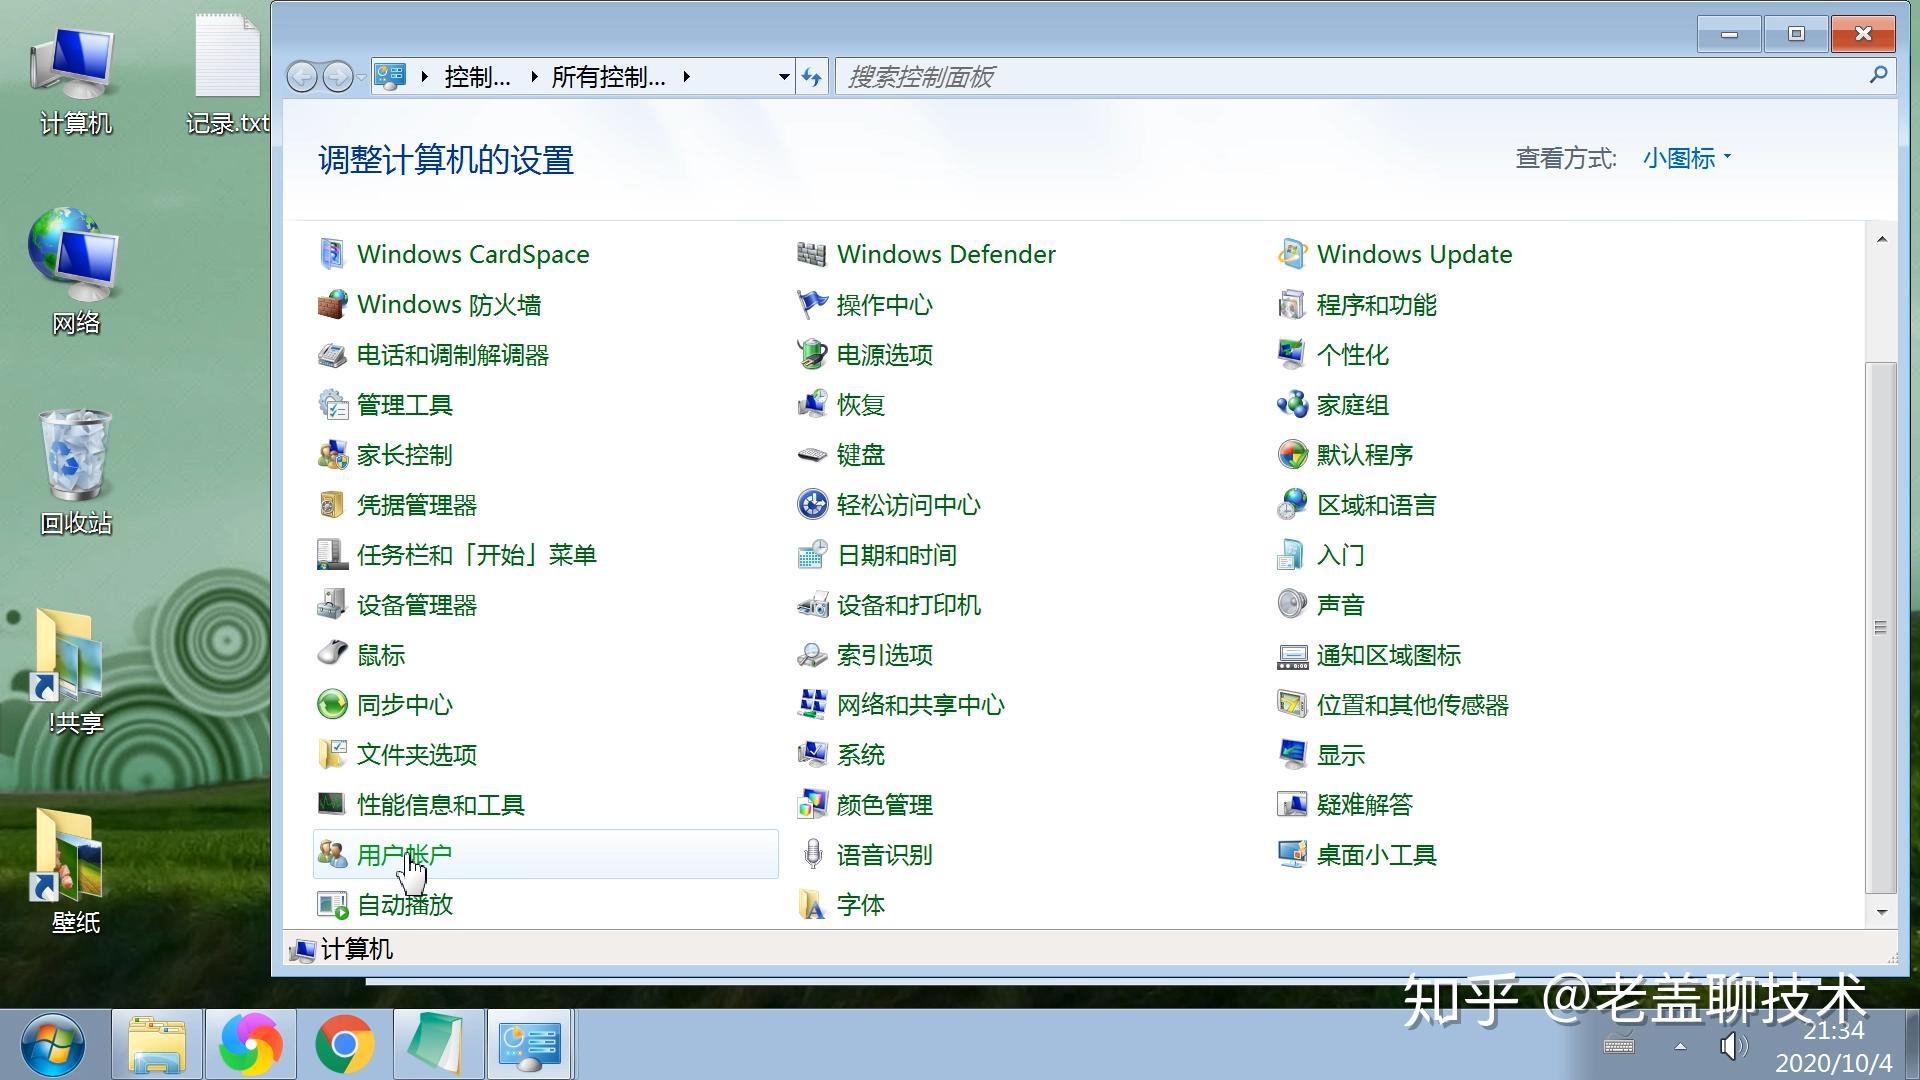Open the 索引选项 link

coord(885,655)
